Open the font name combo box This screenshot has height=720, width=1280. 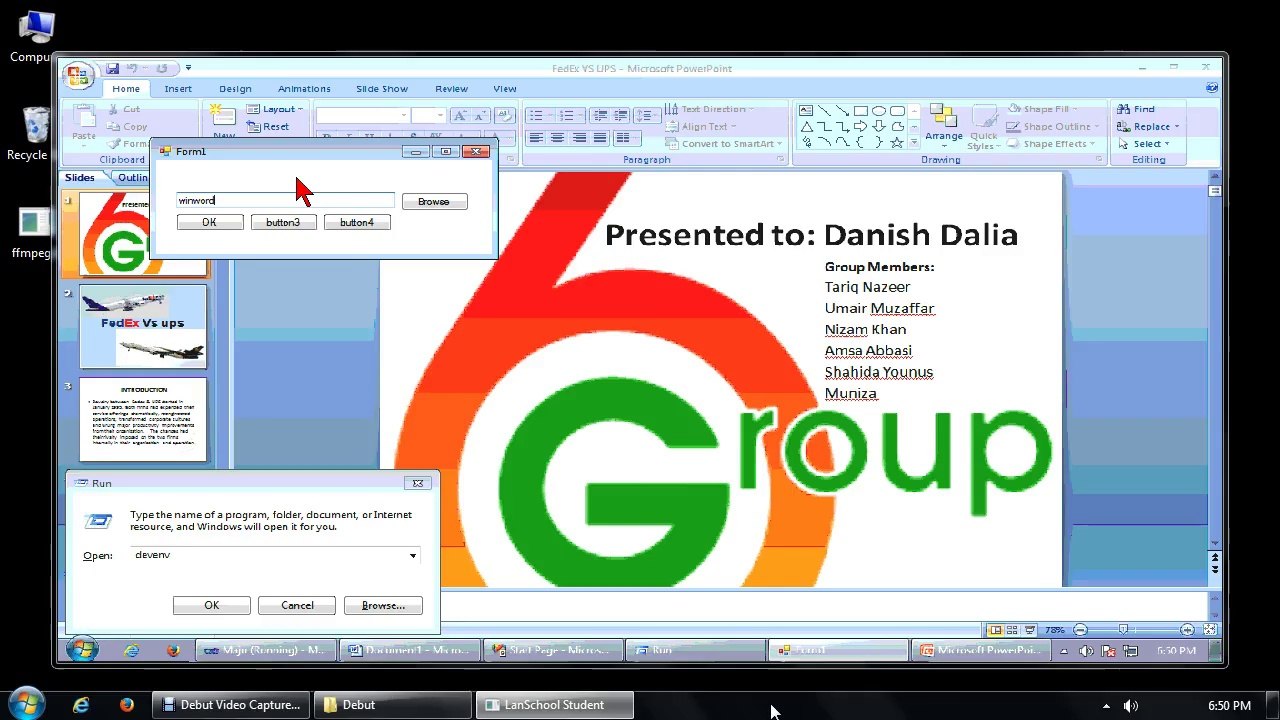[362, 116]
